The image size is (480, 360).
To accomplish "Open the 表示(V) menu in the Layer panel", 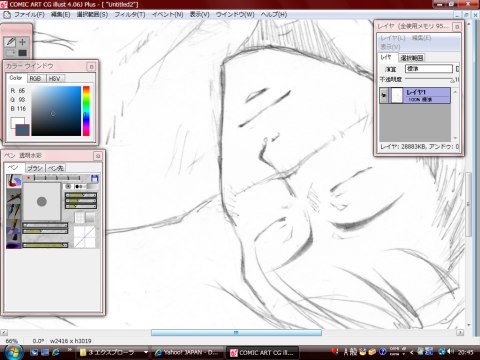I will point(390,46).
